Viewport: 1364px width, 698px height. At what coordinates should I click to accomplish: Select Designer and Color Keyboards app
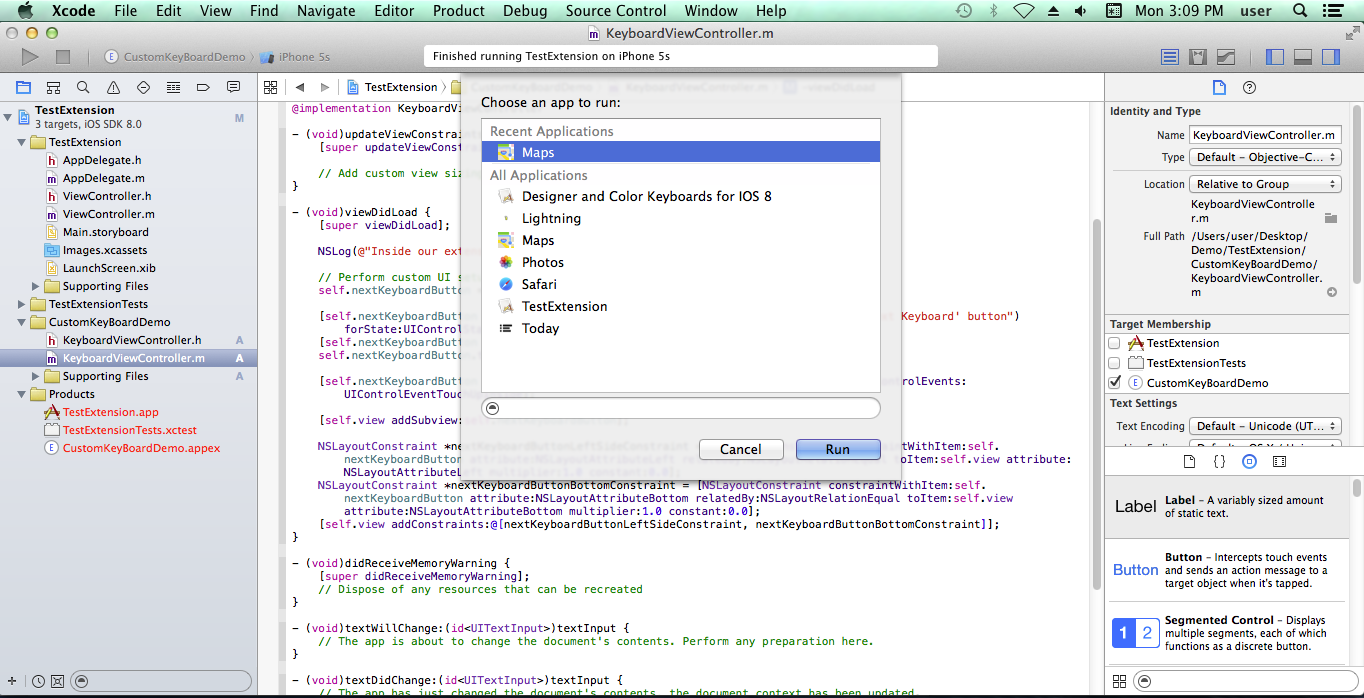(680, 196)
